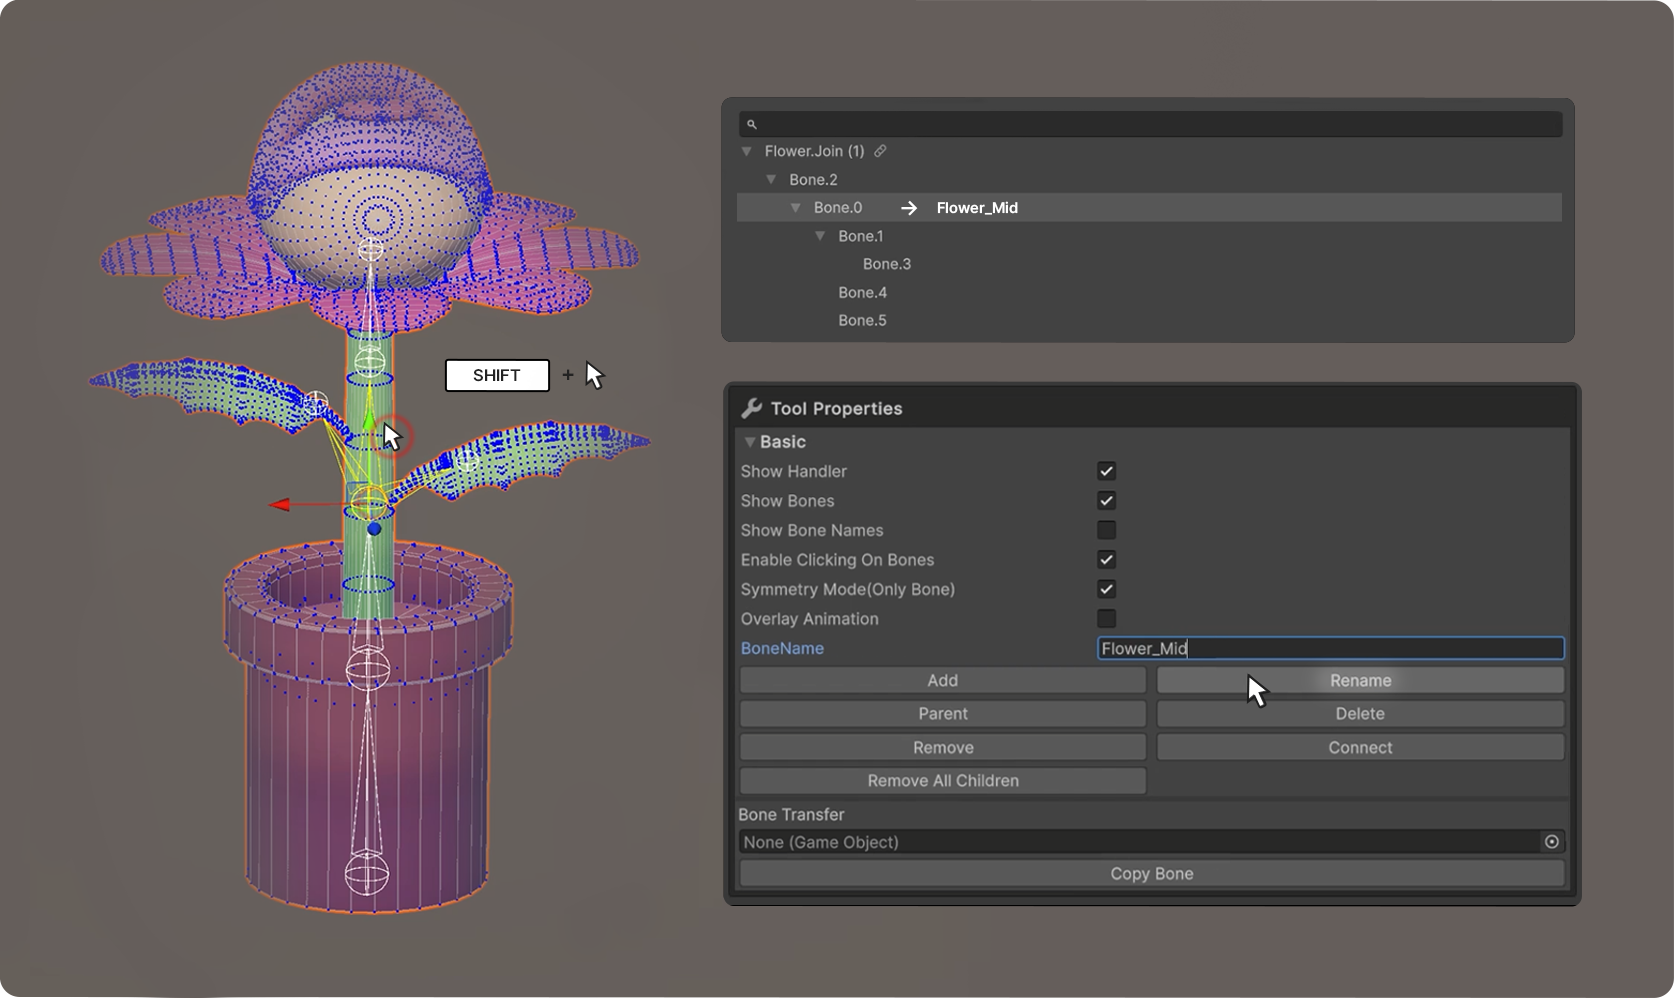The height and width of the screenshot is (998, 1674).
Task: Collapse the Bone.2 tree node
Action: click(x=771, y=180)
